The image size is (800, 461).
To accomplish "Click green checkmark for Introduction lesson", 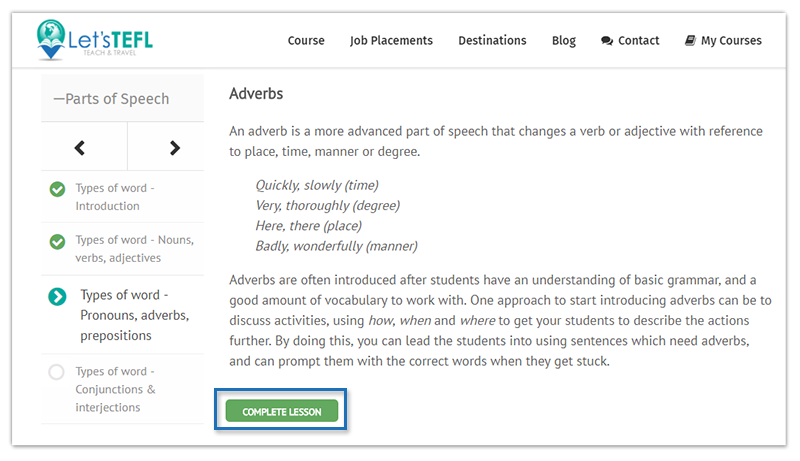I will click(x=57, y=189).
